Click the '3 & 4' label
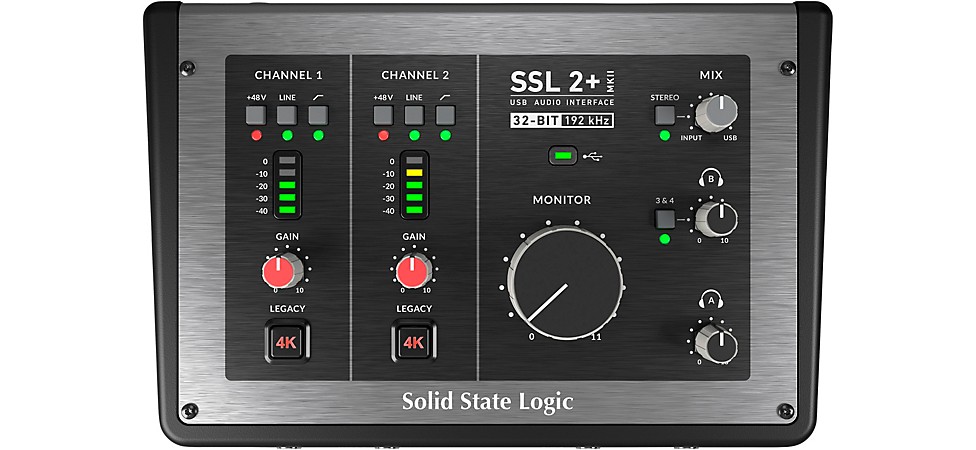Image resolution: width=976 pixels, height=450 pixels. point(665,201)
